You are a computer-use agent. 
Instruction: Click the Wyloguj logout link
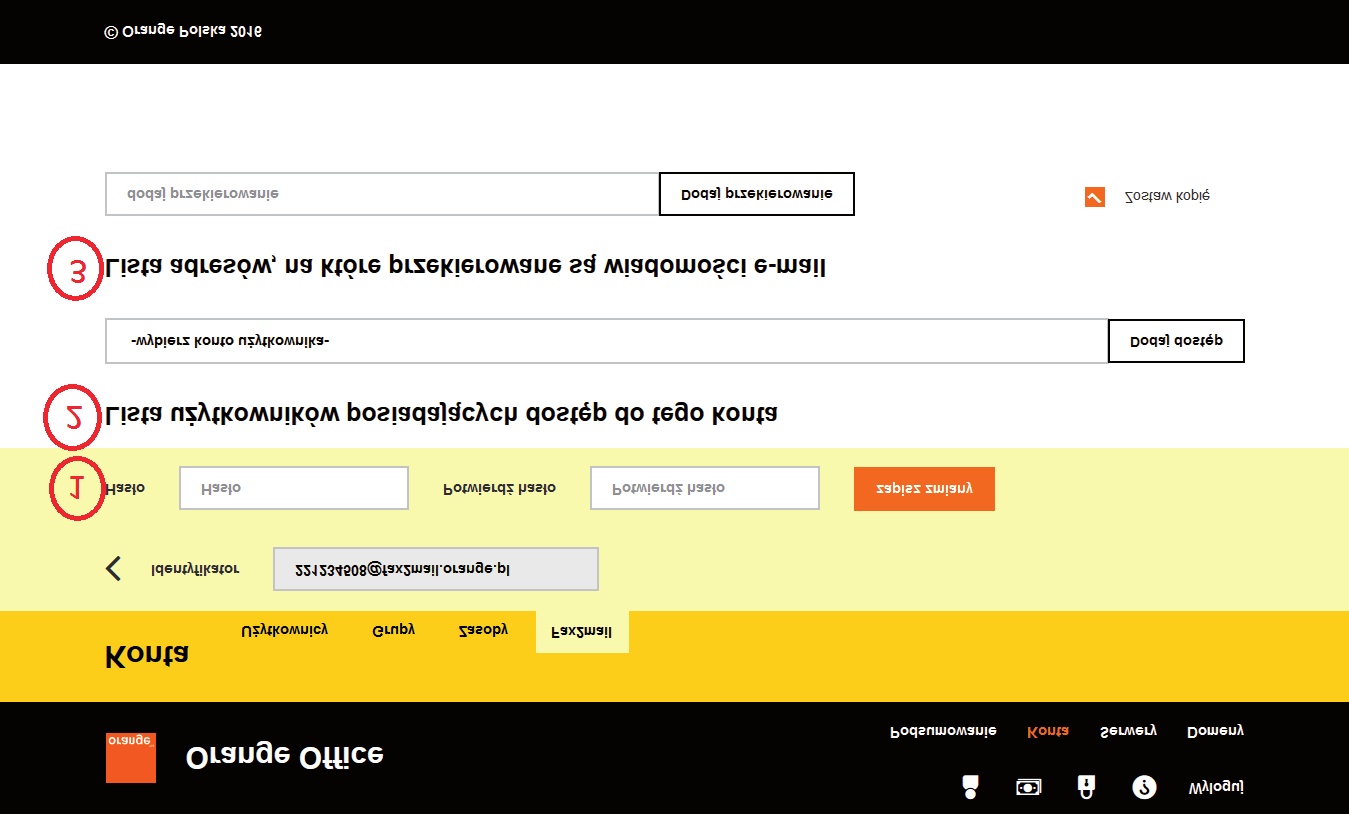[1216, 788]
